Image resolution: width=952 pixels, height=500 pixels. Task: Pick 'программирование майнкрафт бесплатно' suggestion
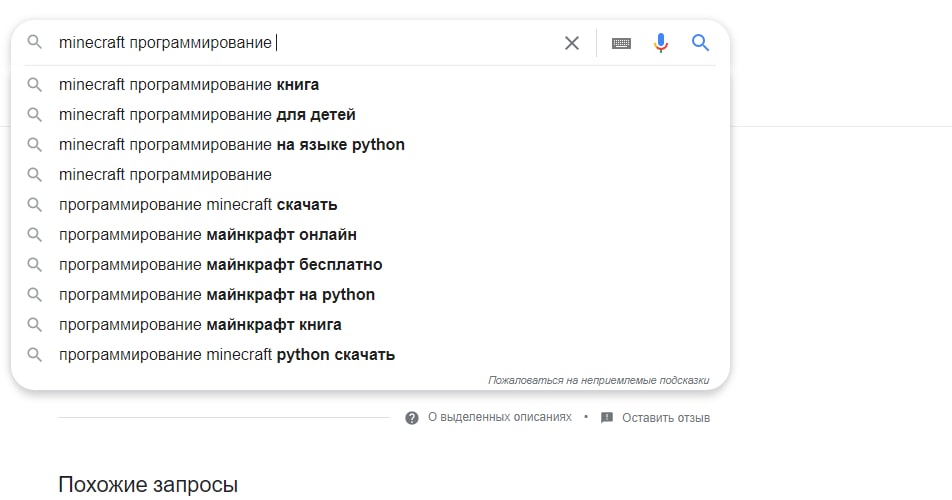(x=370, y=265)
